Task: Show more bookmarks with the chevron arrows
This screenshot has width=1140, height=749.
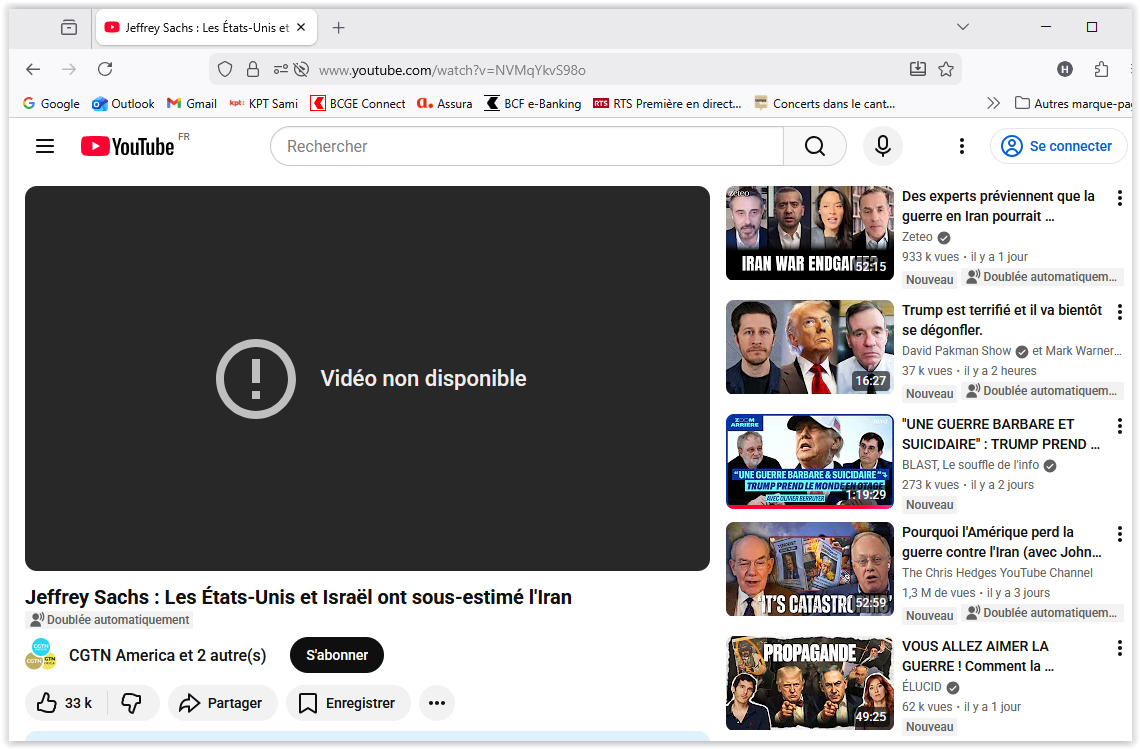Action: [x=993, y=103]
